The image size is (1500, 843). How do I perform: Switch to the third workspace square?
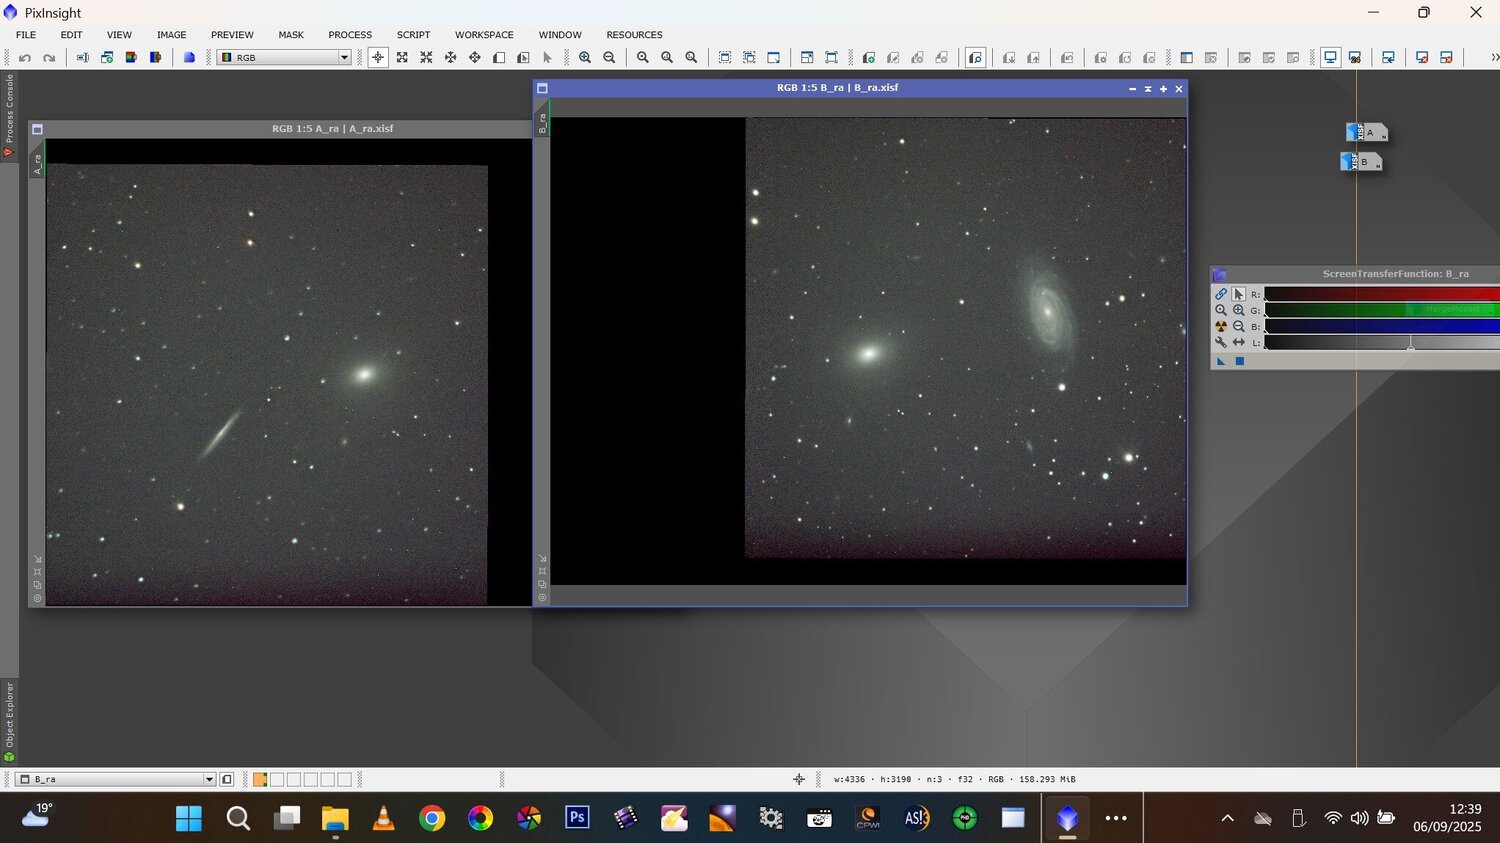pos(294,779)
